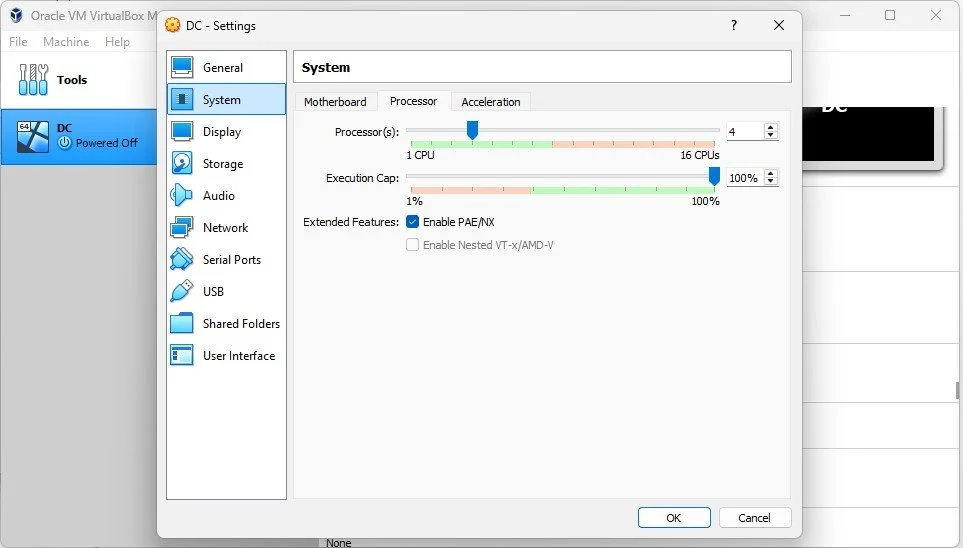Image resolution: width=963 pixels, height=548 pixels.
Task: Select the System chip icon in sidebar
Action: (182, 100)
